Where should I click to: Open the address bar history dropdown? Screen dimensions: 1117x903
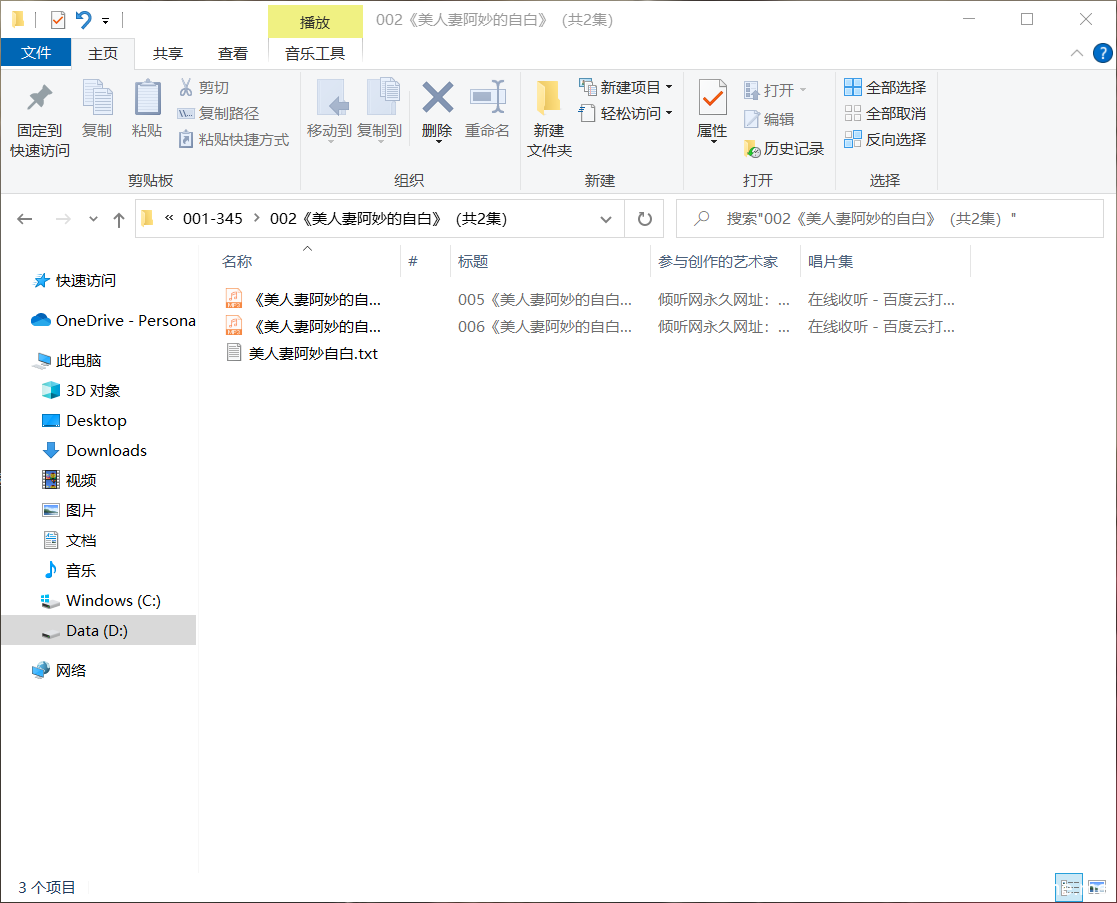605,218
